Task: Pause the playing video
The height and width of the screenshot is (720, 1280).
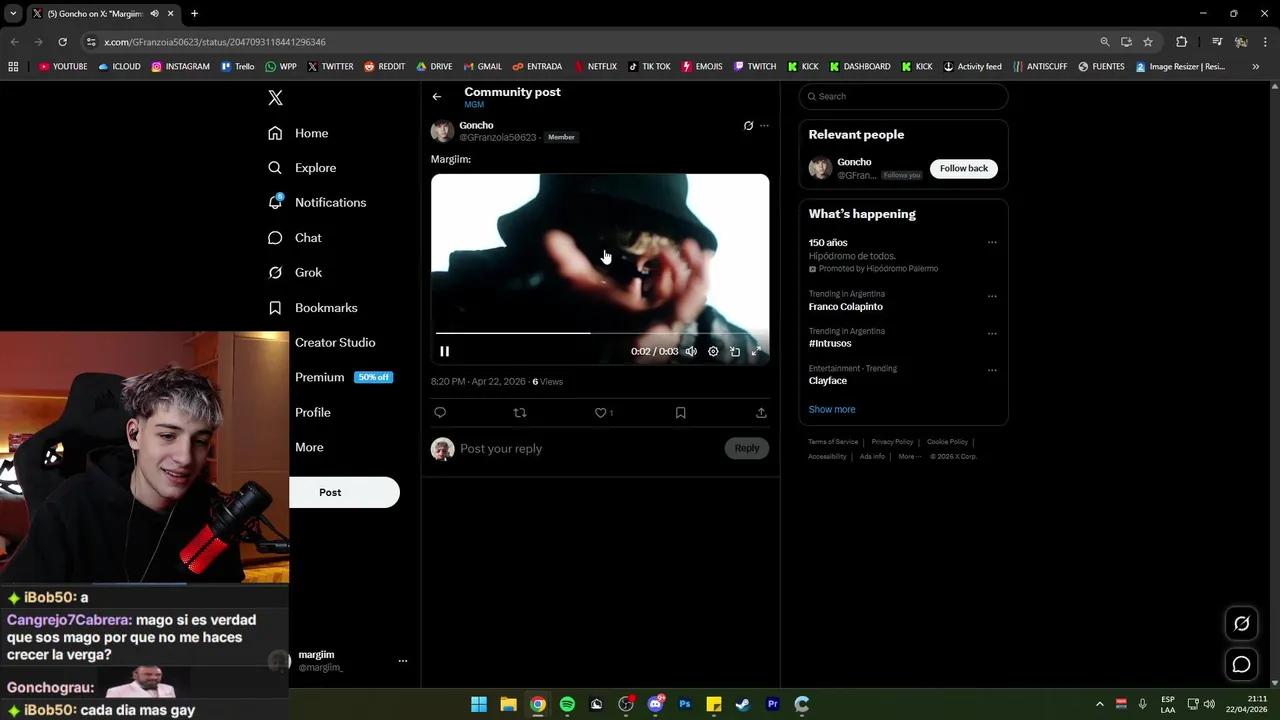Action: click(445, 351)
